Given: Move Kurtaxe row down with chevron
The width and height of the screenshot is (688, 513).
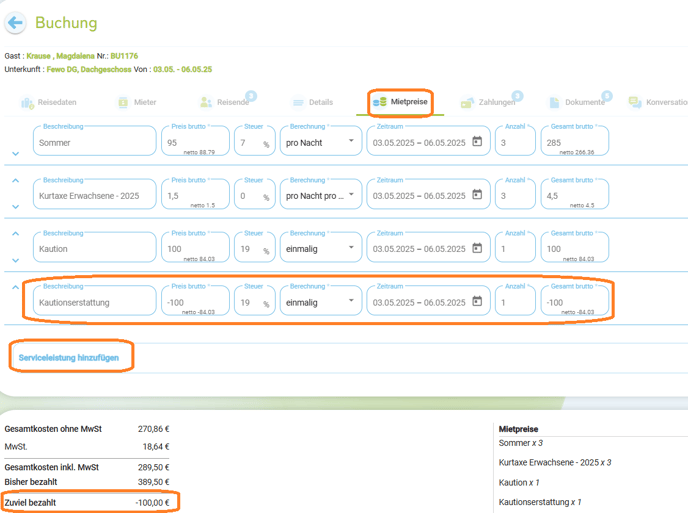Looking at the screenshot, I should click(x=15, y=207).
